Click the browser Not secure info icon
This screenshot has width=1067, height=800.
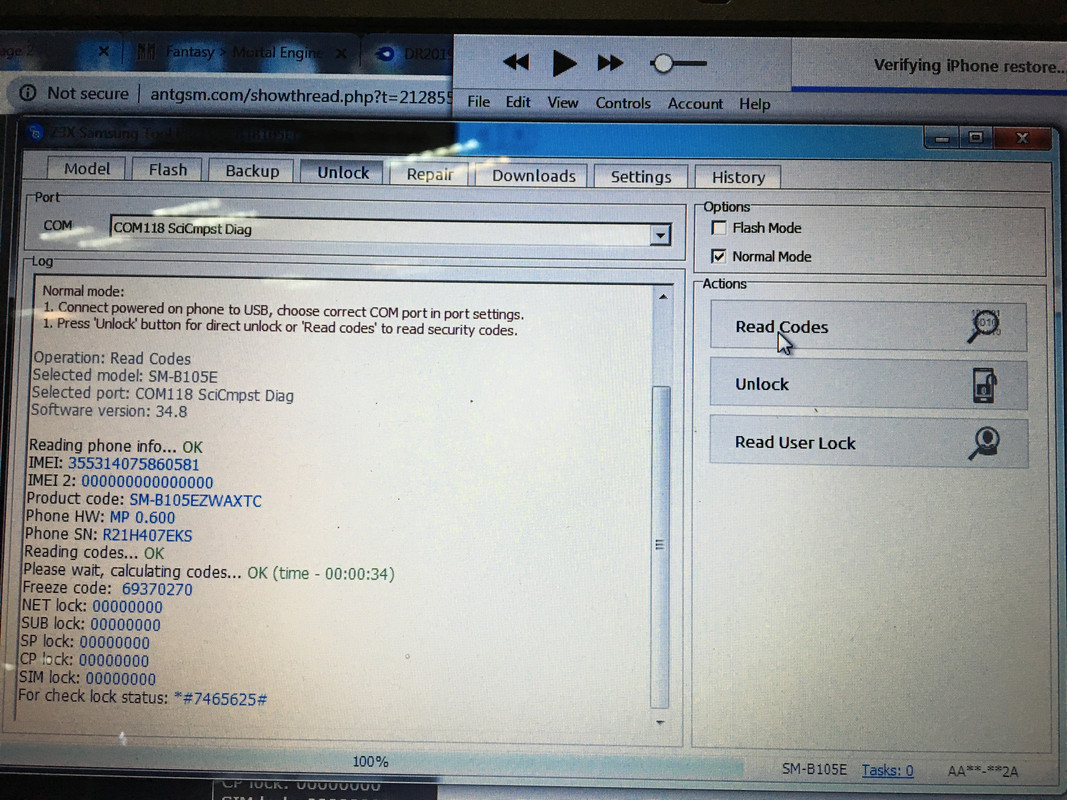coord(27,93)
